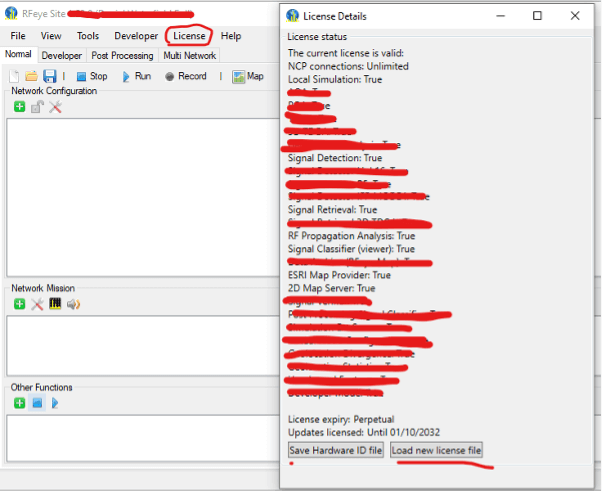Click the blue stop icon in Other Functions
Screen dimensions: 602x492
(37, 403)
